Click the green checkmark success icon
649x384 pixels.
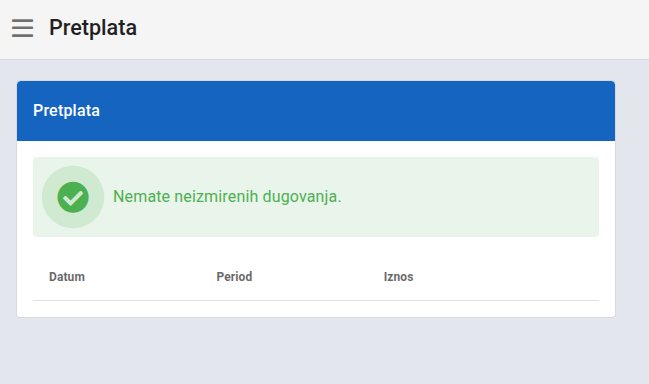(73, 197)
